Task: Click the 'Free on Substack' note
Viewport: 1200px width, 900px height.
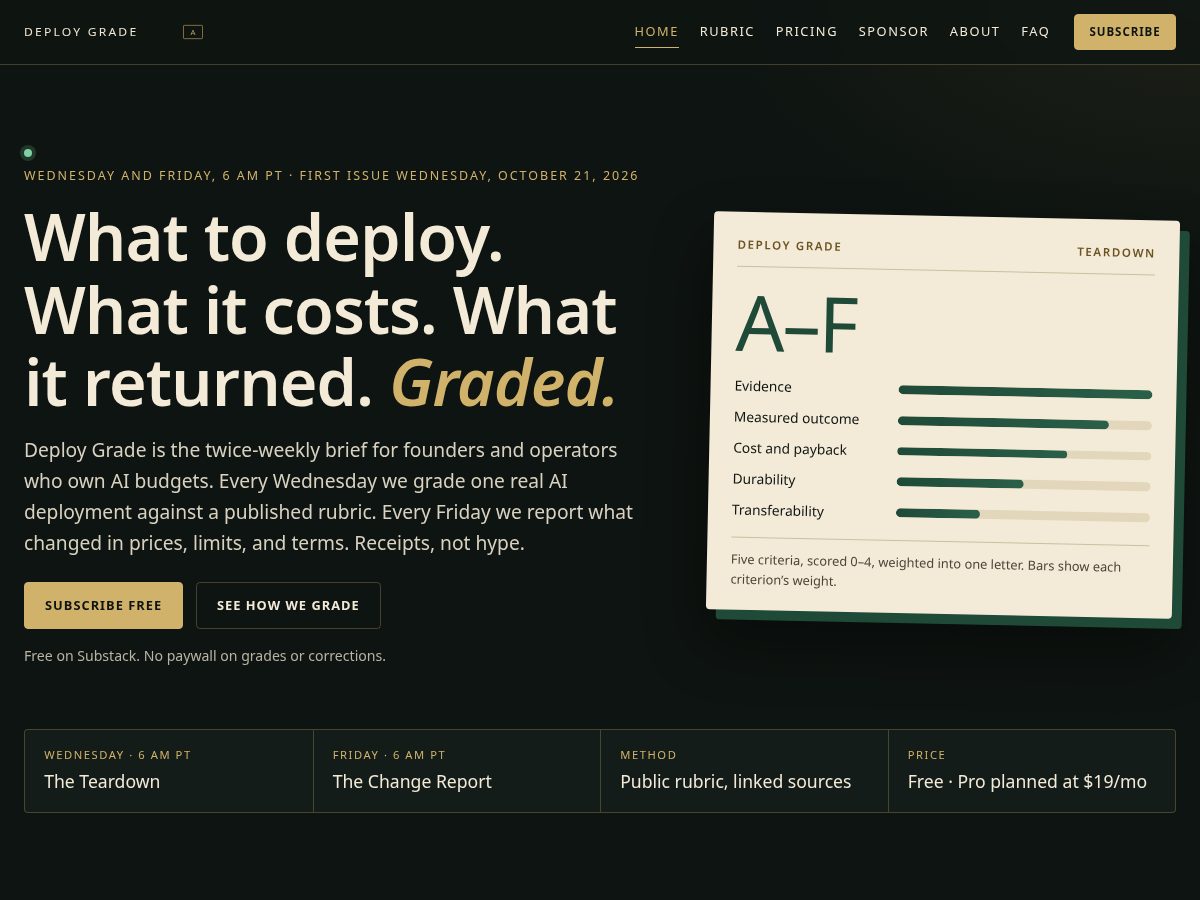Action: [205, 656]
